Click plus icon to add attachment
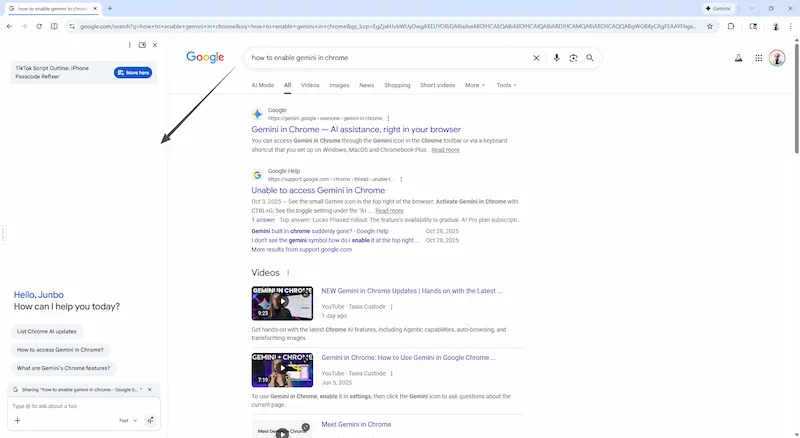 click(17, 421)
